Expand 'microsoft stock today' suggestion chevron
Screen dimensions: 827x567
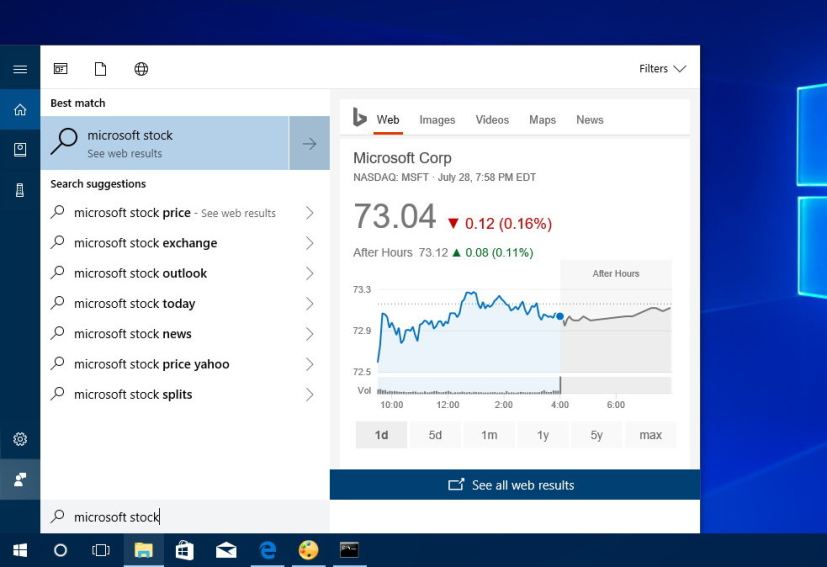(x=310, y=303)
